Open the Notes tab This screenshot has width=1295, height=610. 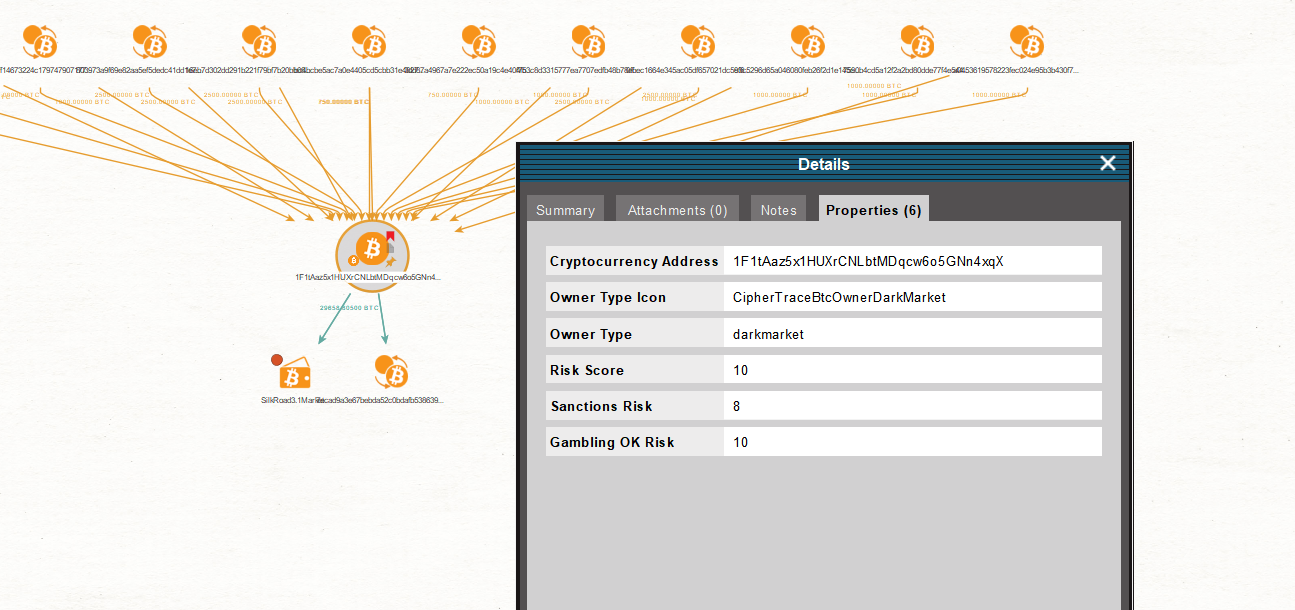pos(778,209)
